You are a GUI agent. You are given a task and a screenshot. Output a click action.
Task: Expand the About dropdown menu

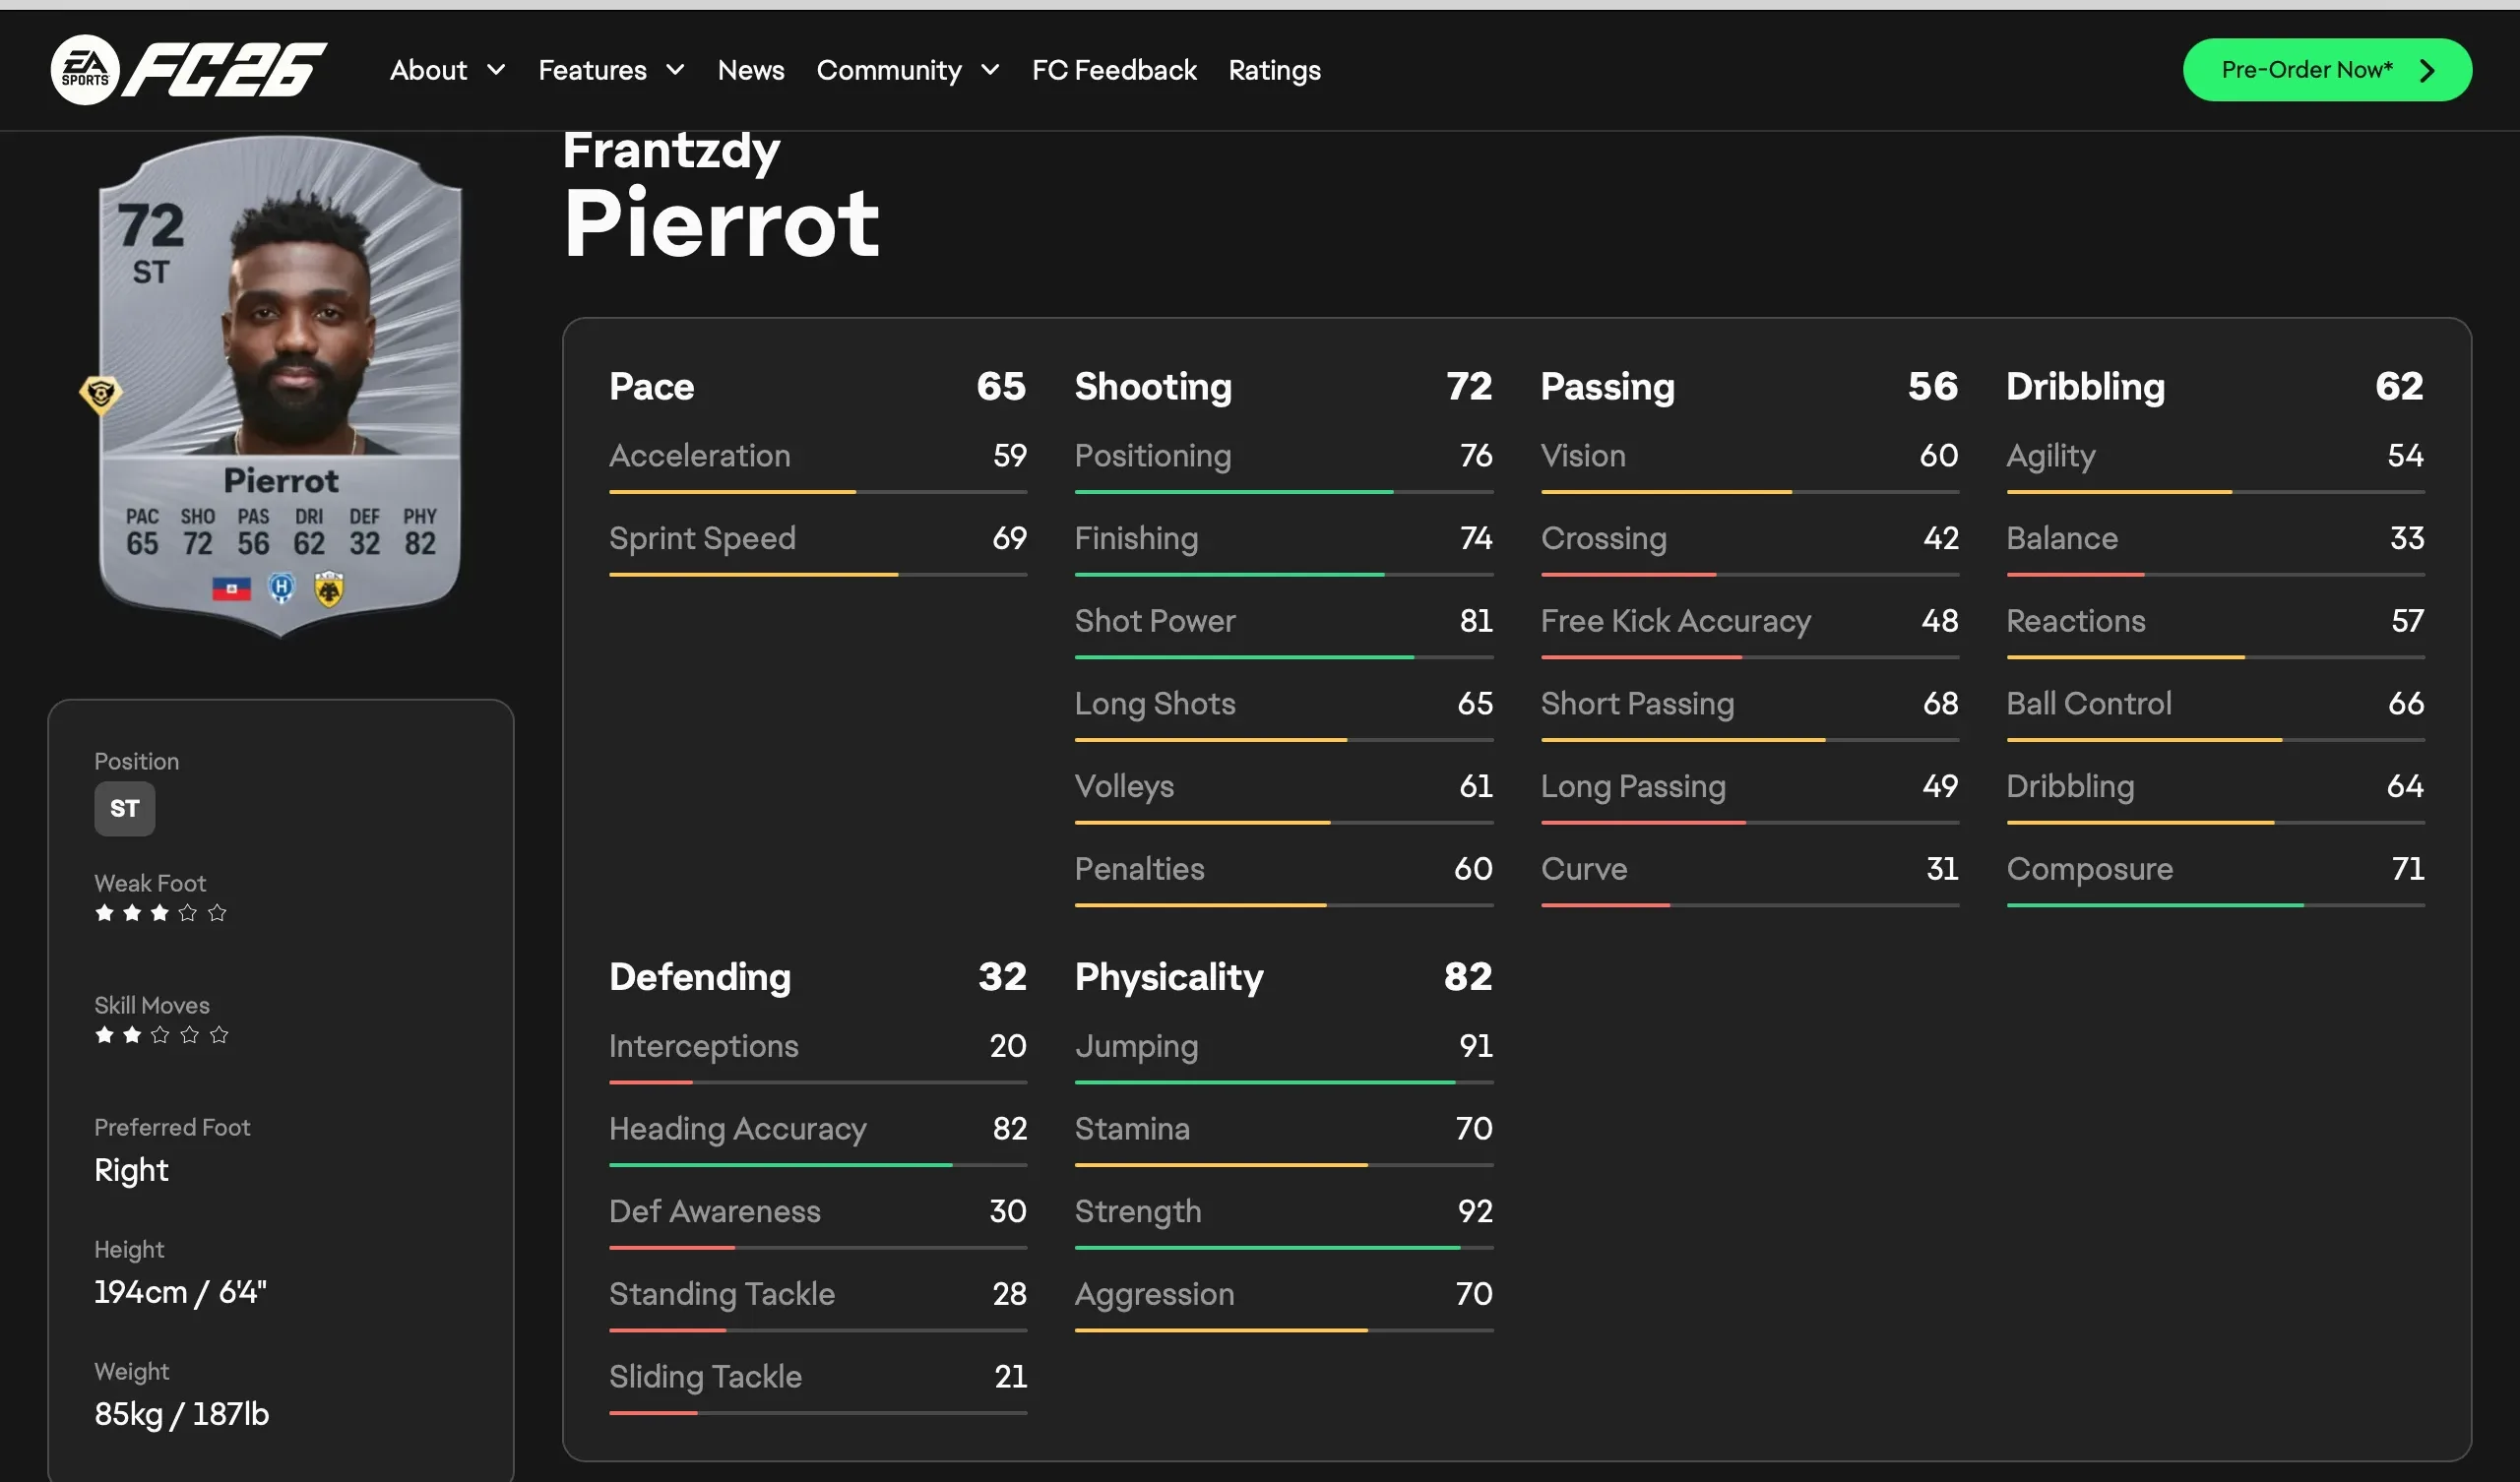pos(447,70)
